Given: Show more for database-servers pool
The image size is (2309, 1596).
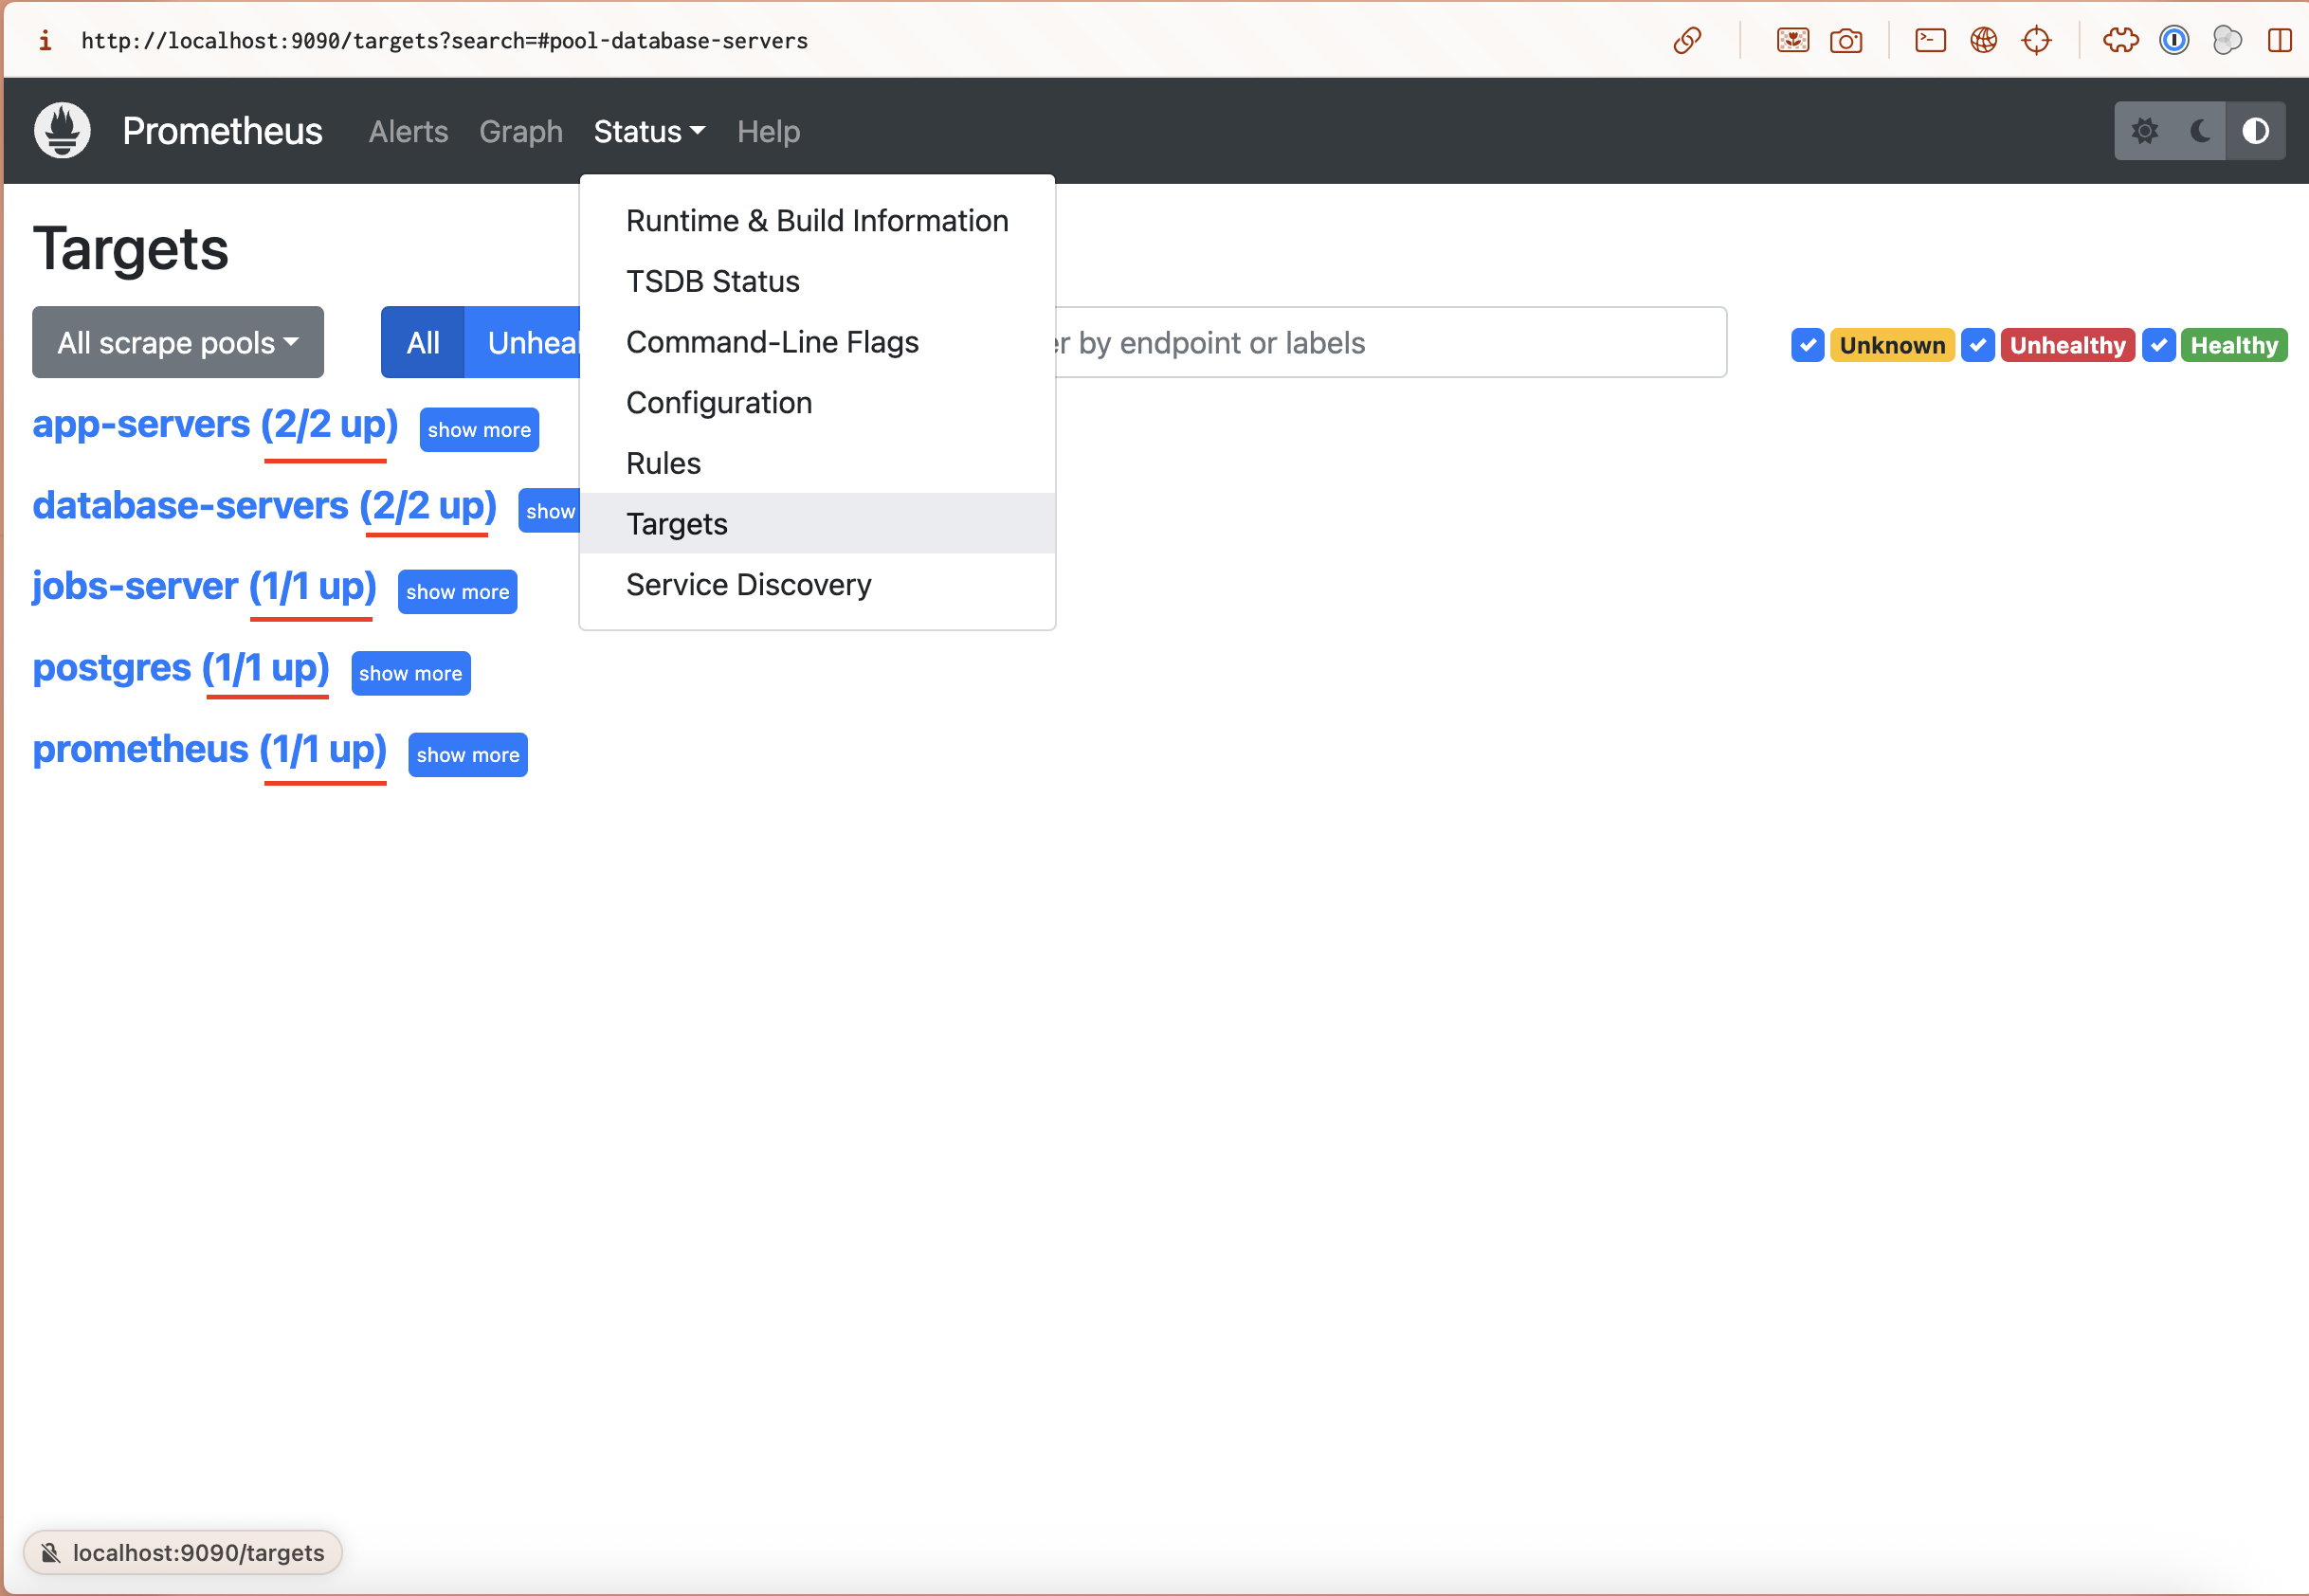Looking at the screenshot, I should (549, 511).
